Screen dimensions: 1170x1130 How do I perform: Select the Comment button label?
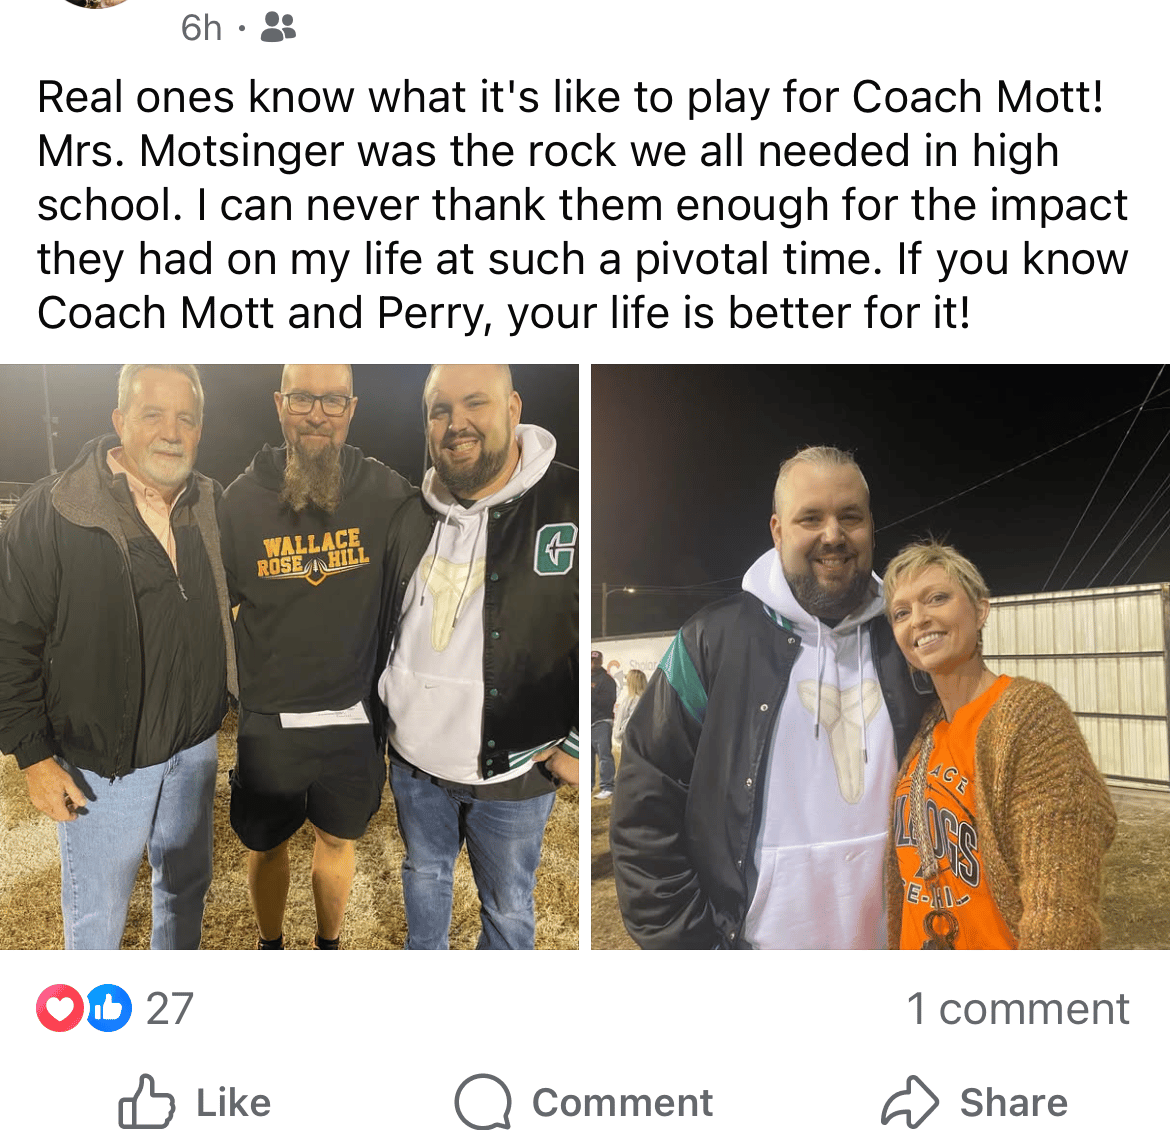(622, 1102)
